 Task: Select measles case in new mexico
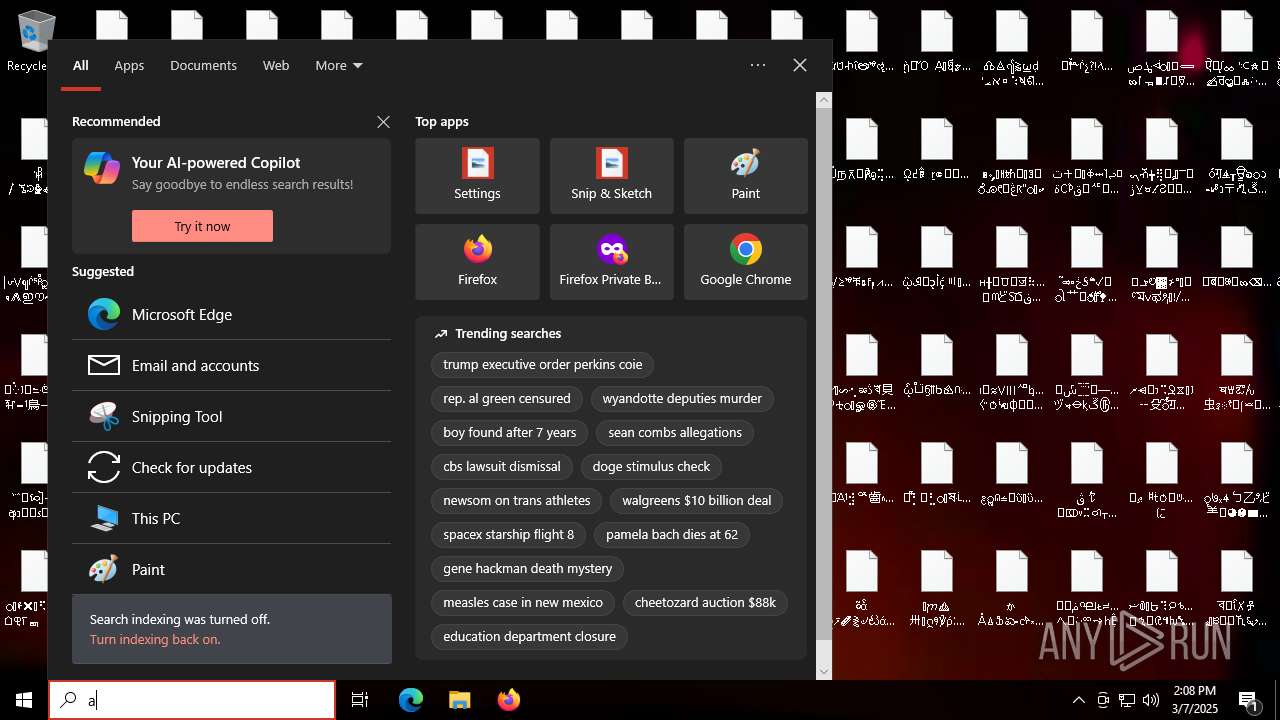click(x=523, y=602)
